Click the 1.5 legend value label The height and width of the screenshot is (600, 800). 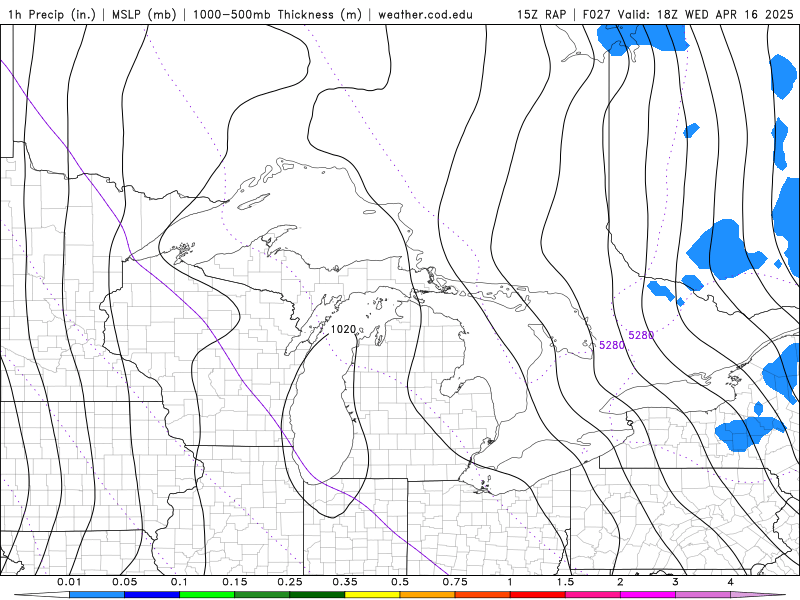pos(565,582)
